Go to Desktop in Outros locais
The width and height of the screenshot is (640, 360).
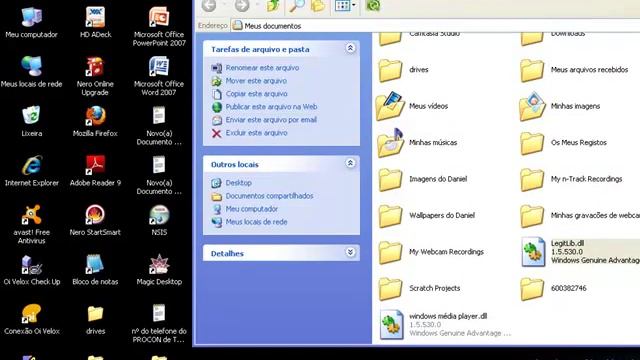tap(239, 183)
